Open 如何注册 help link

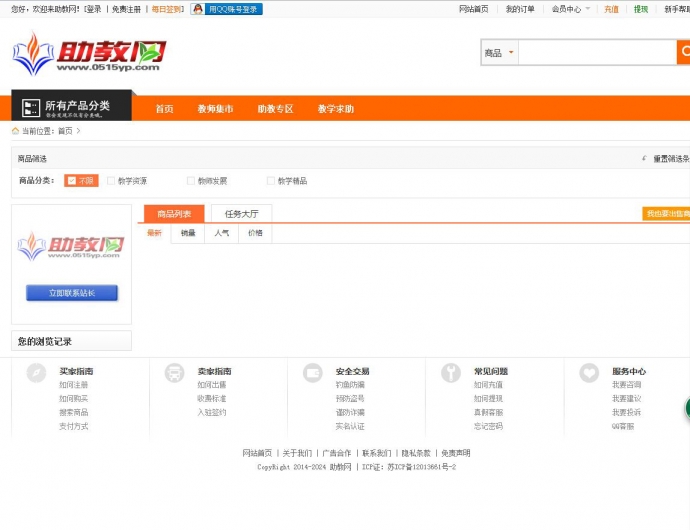73,385
